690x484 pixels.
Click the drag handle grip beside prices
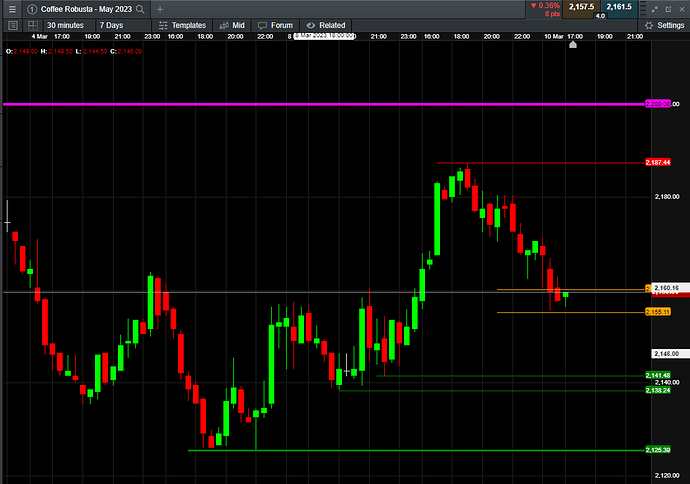643,9
